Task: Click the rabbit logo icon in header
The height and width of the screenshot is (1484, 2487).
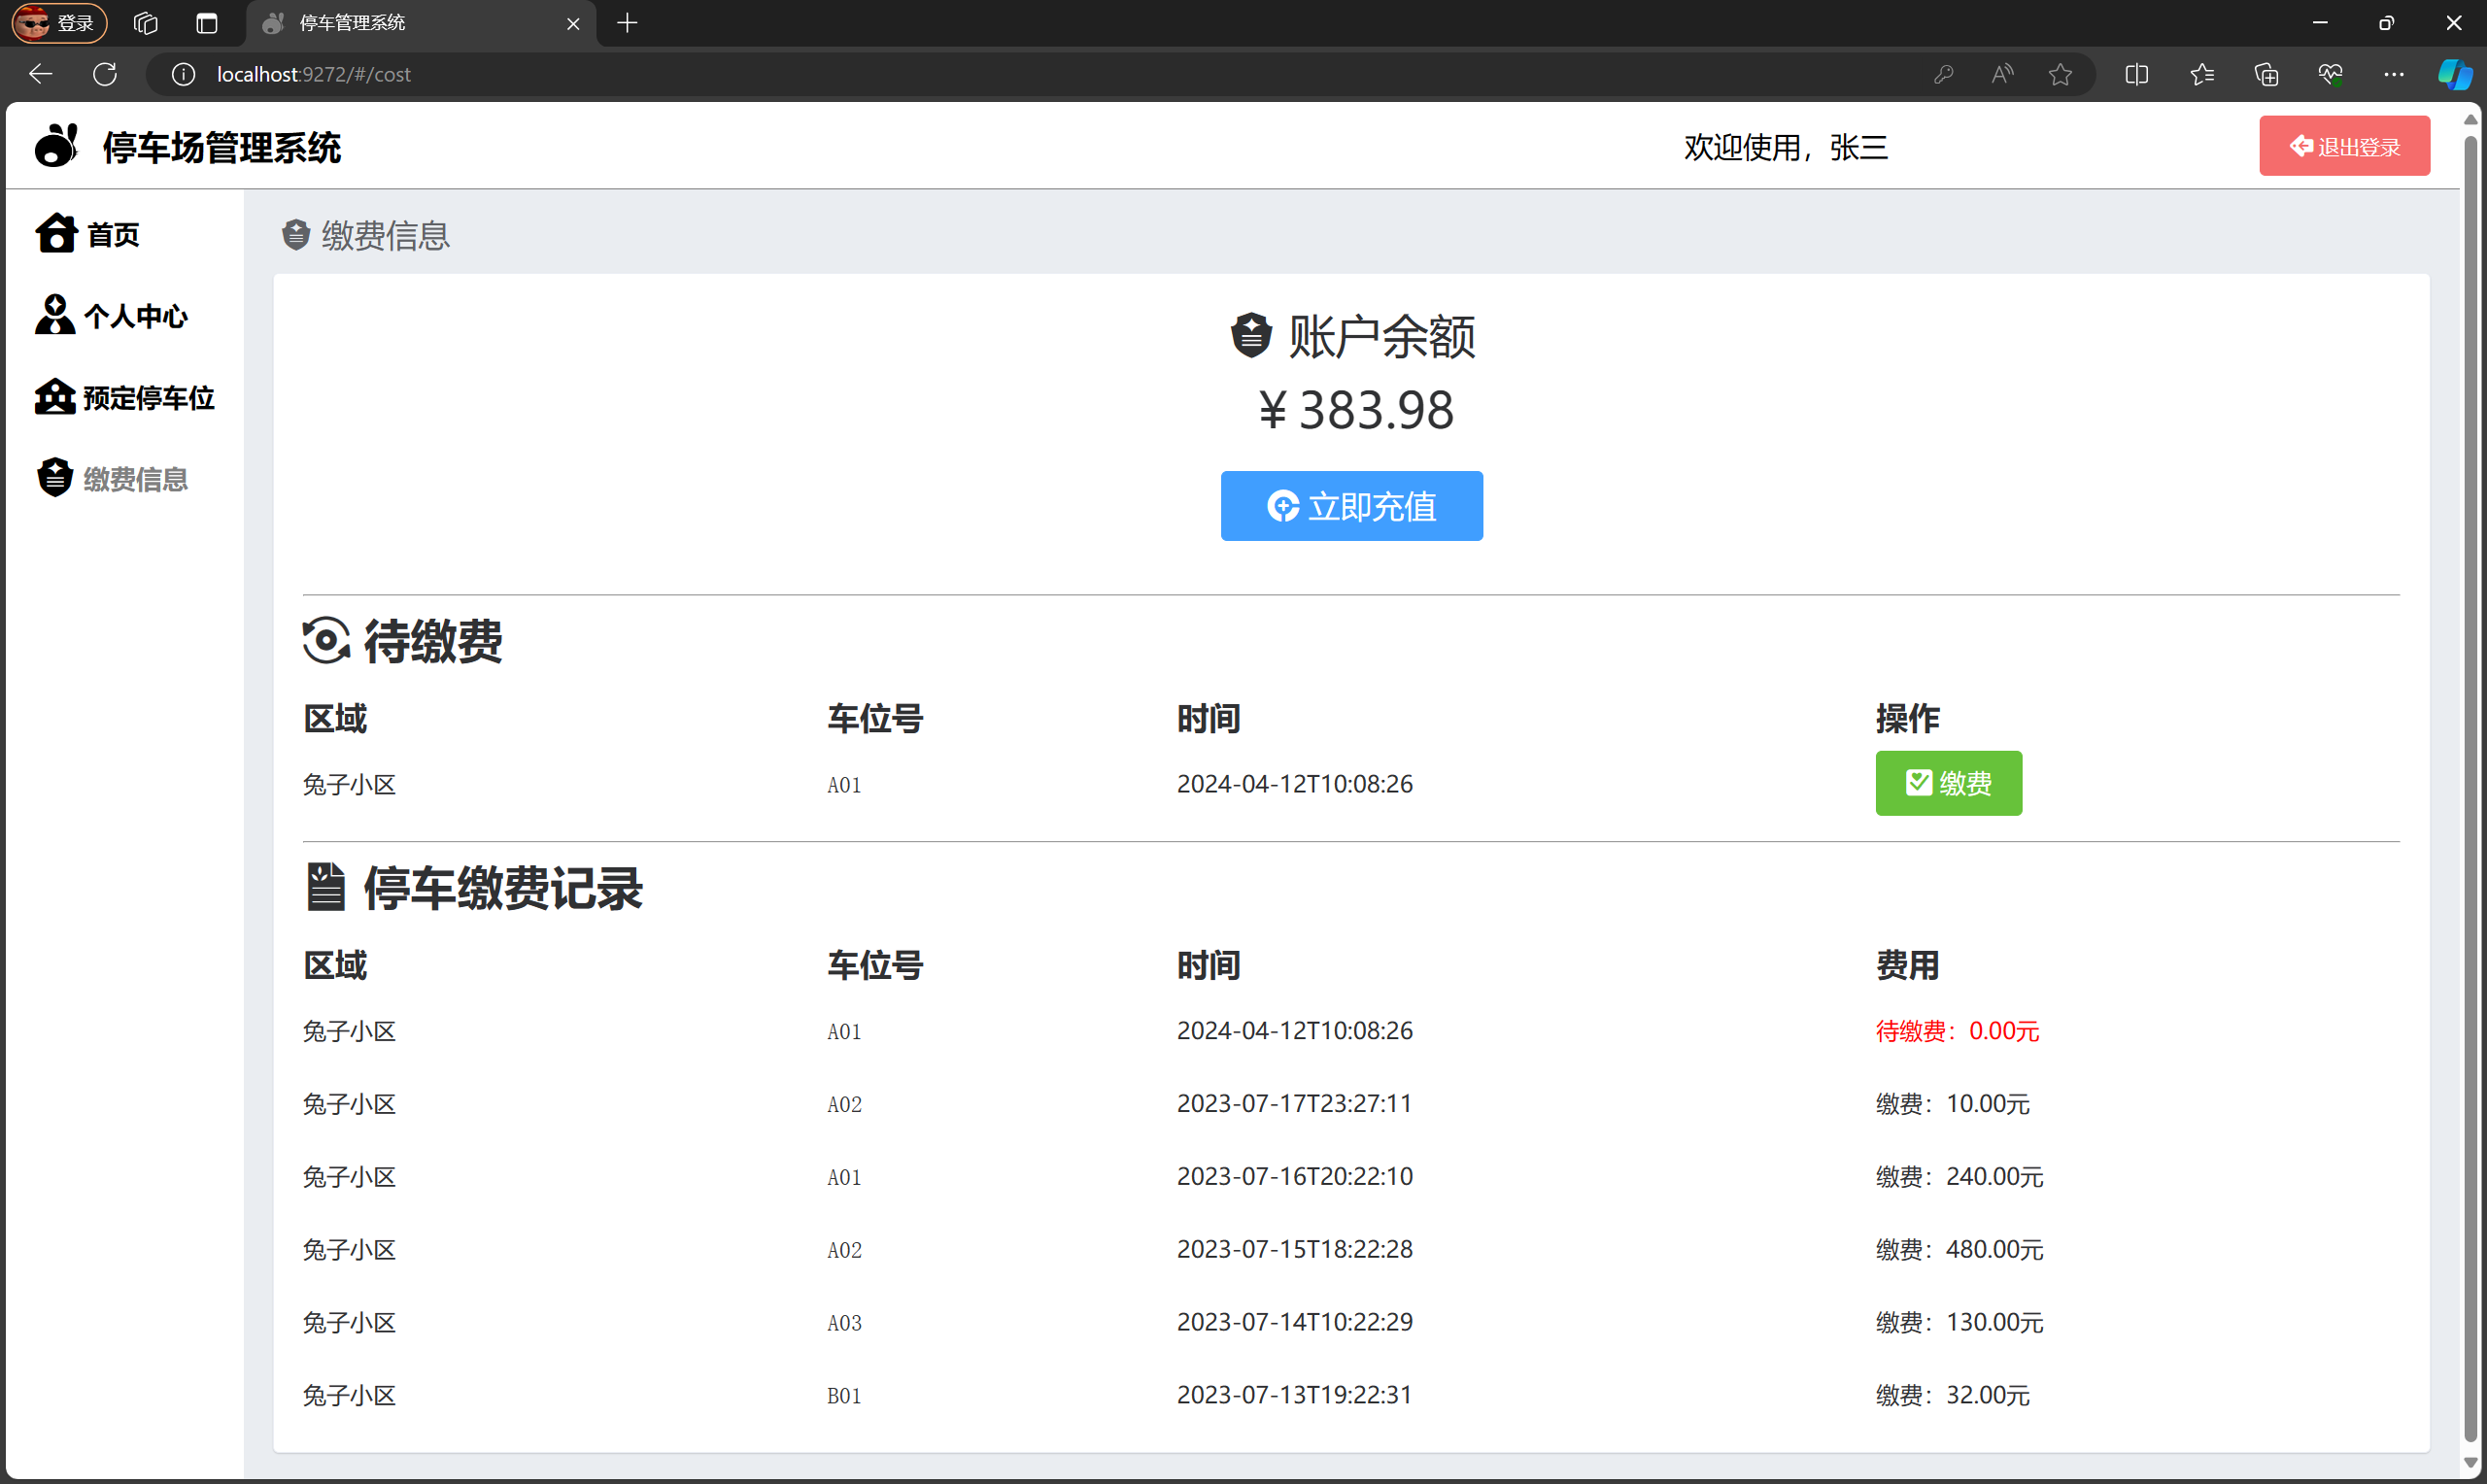Action: click(57, 146)
